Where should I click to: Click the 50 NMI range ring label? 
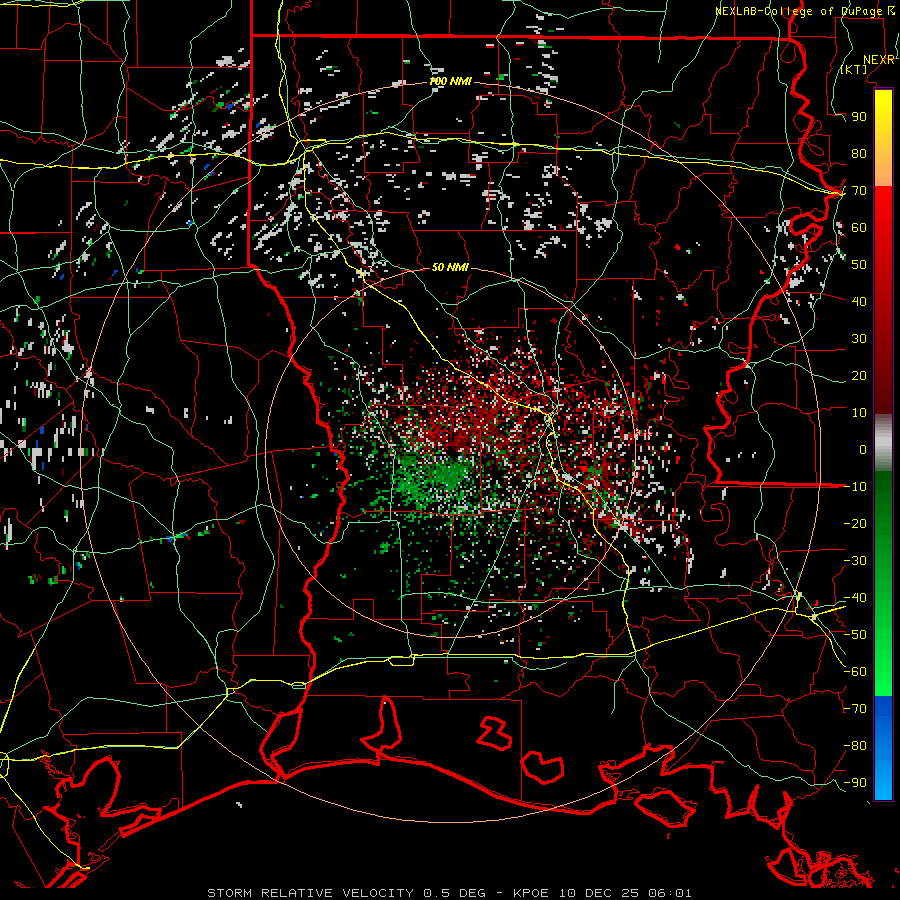[451, 267]
